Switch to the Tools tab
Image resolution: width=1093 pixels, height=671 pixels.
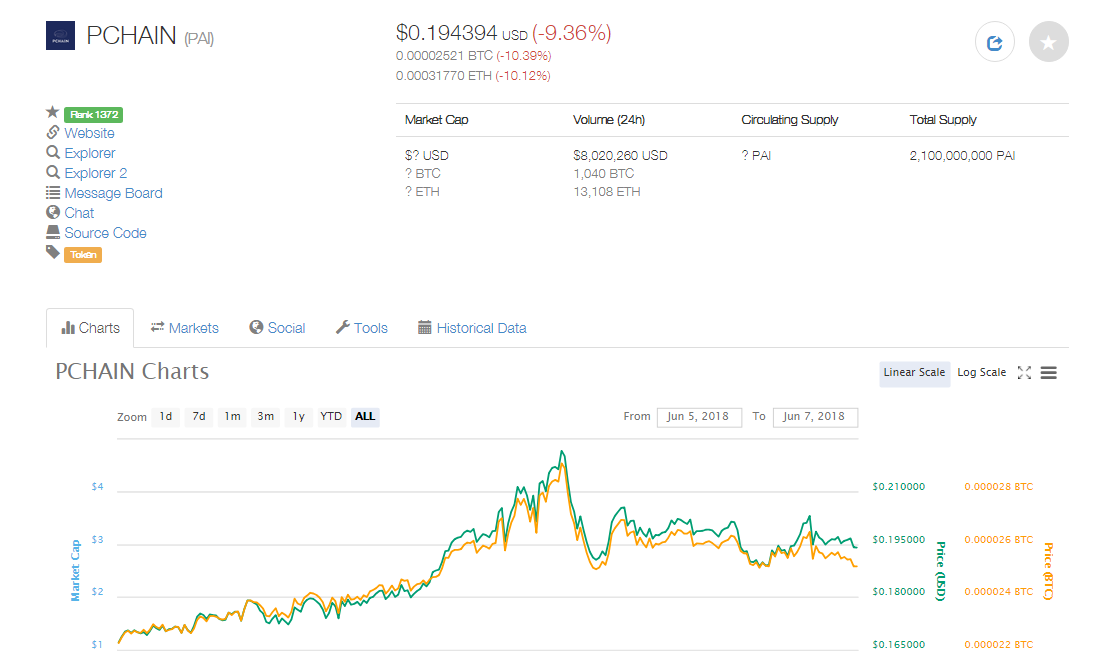point(362,328)
